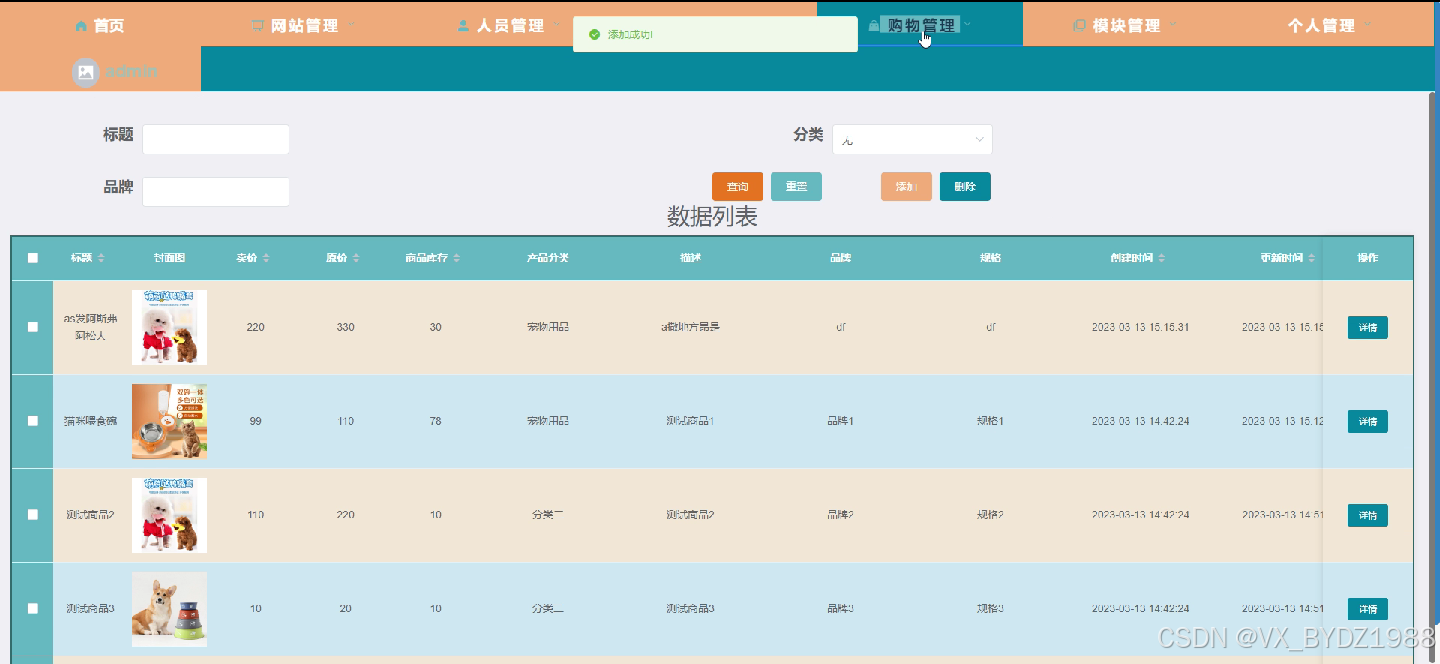Toggle the select-all checkbox in table header
Viewport: 1440px width, 664px height.
(33, 258)
